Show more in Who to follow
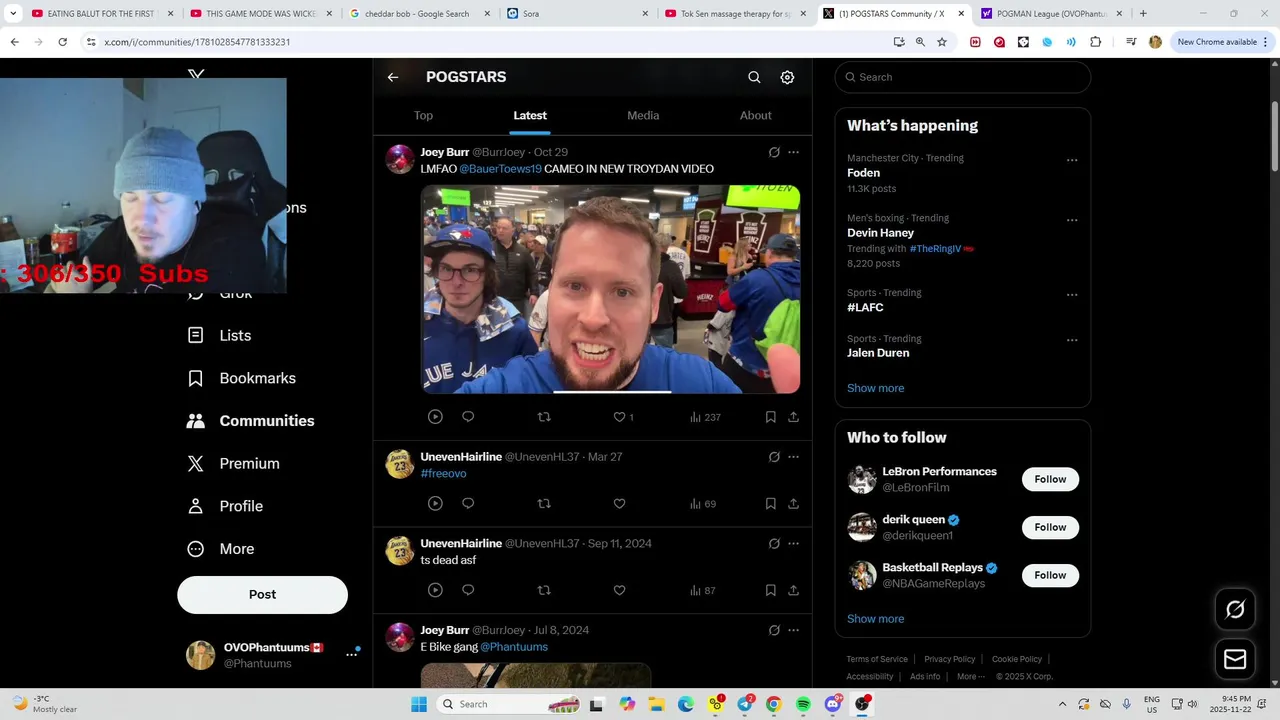 [x=875, y=619]
